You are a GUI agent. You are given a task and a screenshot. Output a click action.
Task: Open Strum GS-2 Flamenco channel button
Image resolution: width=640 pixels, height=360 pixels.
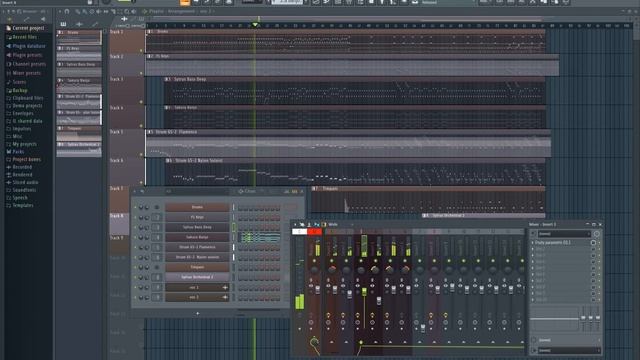(x=197, y=247)
